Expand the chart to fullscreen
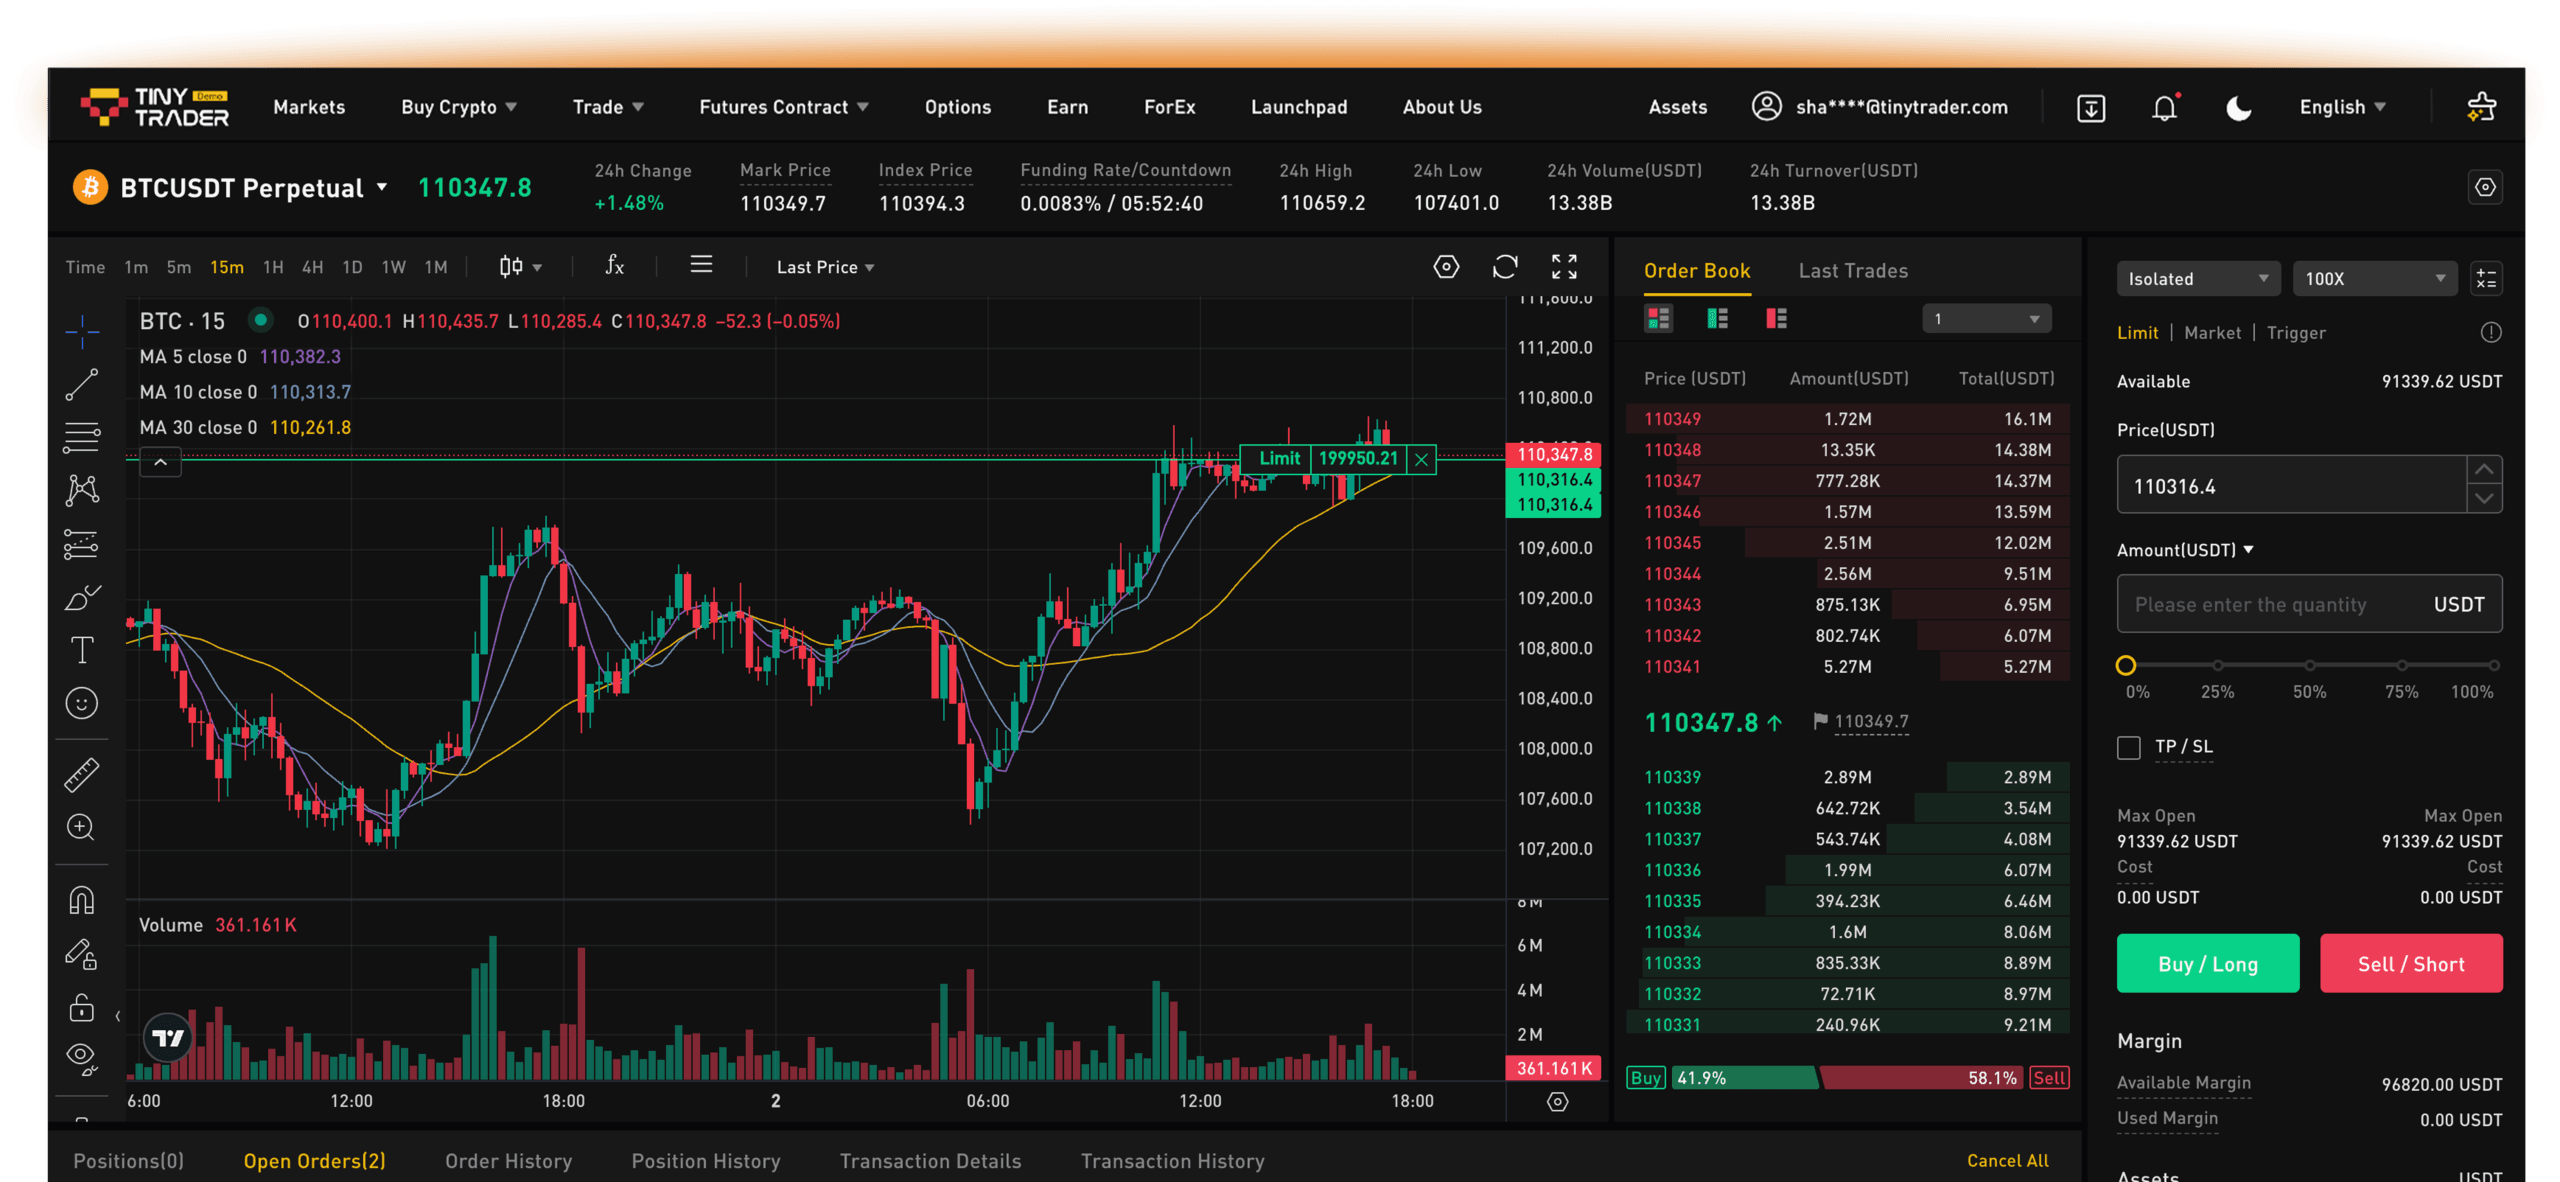The width and height of the screenshot is (2560, 1182). 1565,266
